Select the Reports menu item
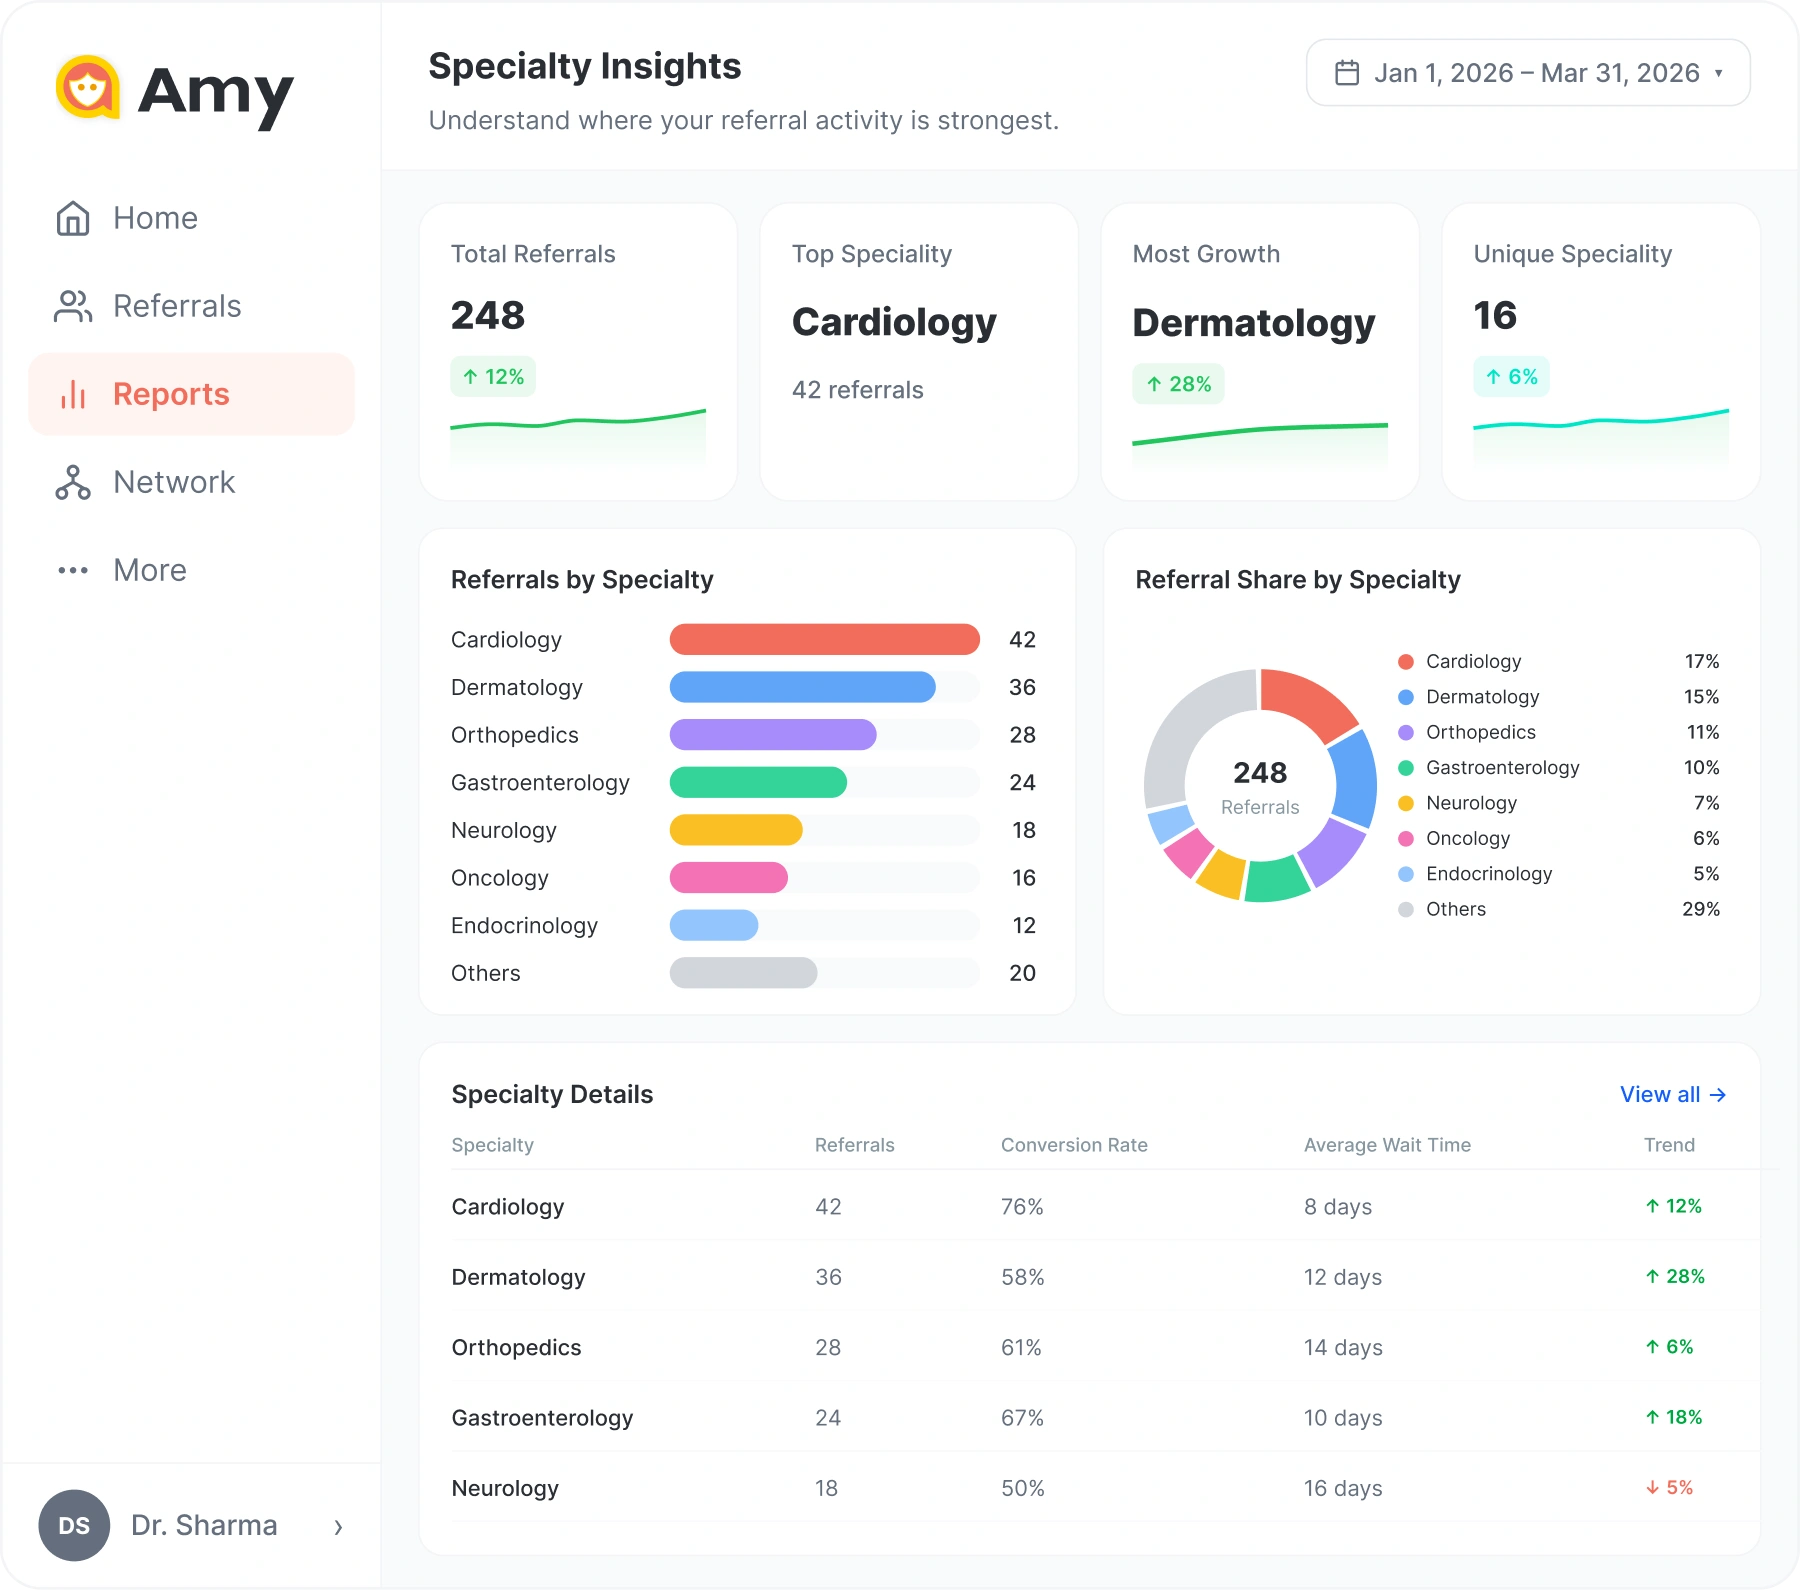This screenshot has width=1800, height=1590. click(x=192, y=394)
